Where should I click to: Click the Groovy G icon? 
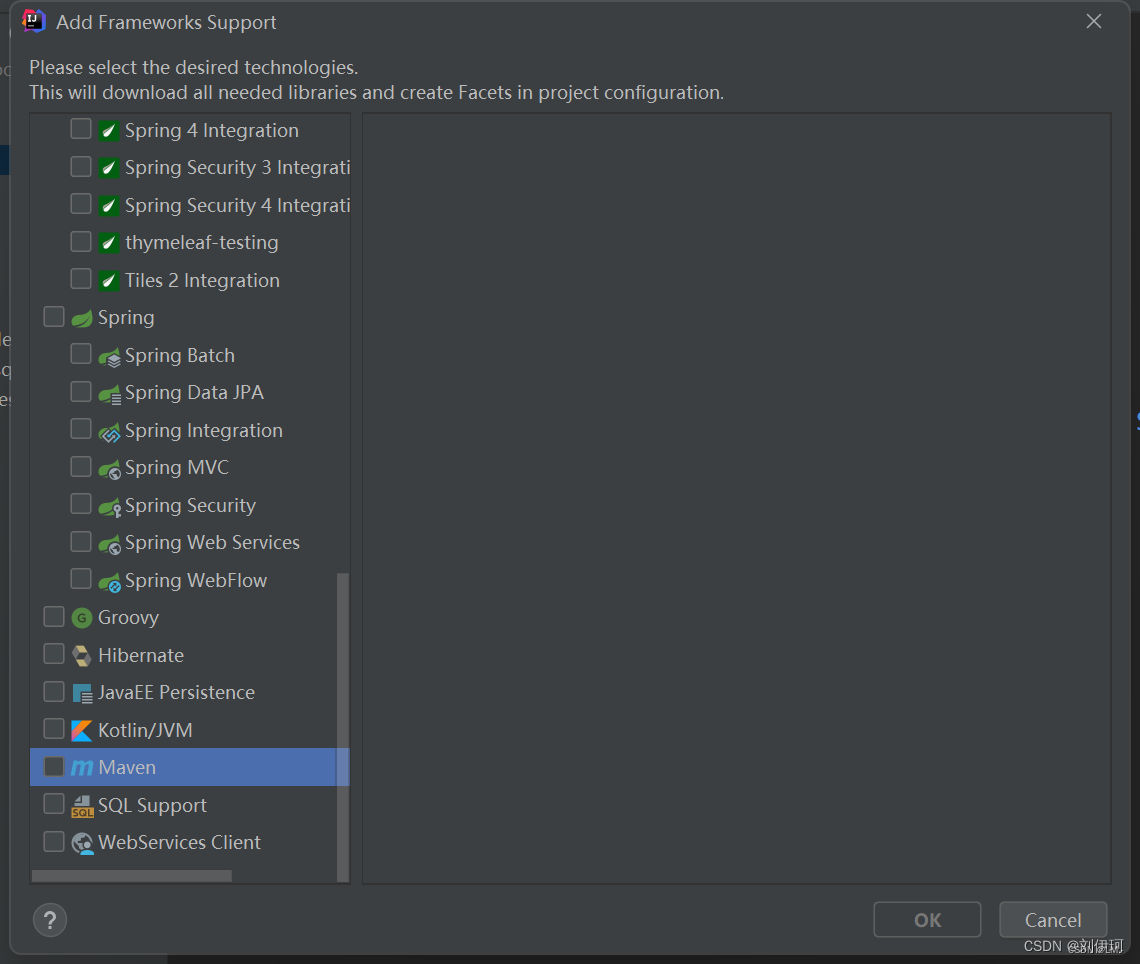tap(82, 618)
